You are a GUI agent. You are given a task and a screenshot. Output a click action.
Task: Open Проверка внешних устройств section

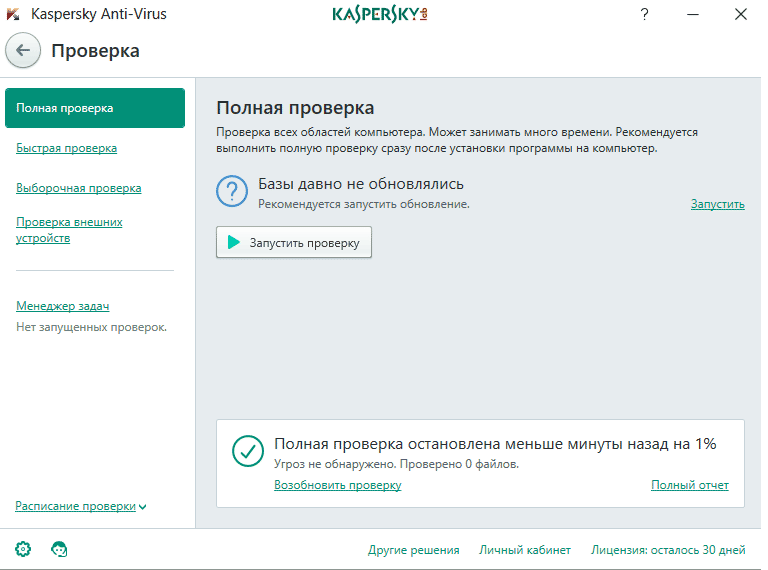pos(69,230)
